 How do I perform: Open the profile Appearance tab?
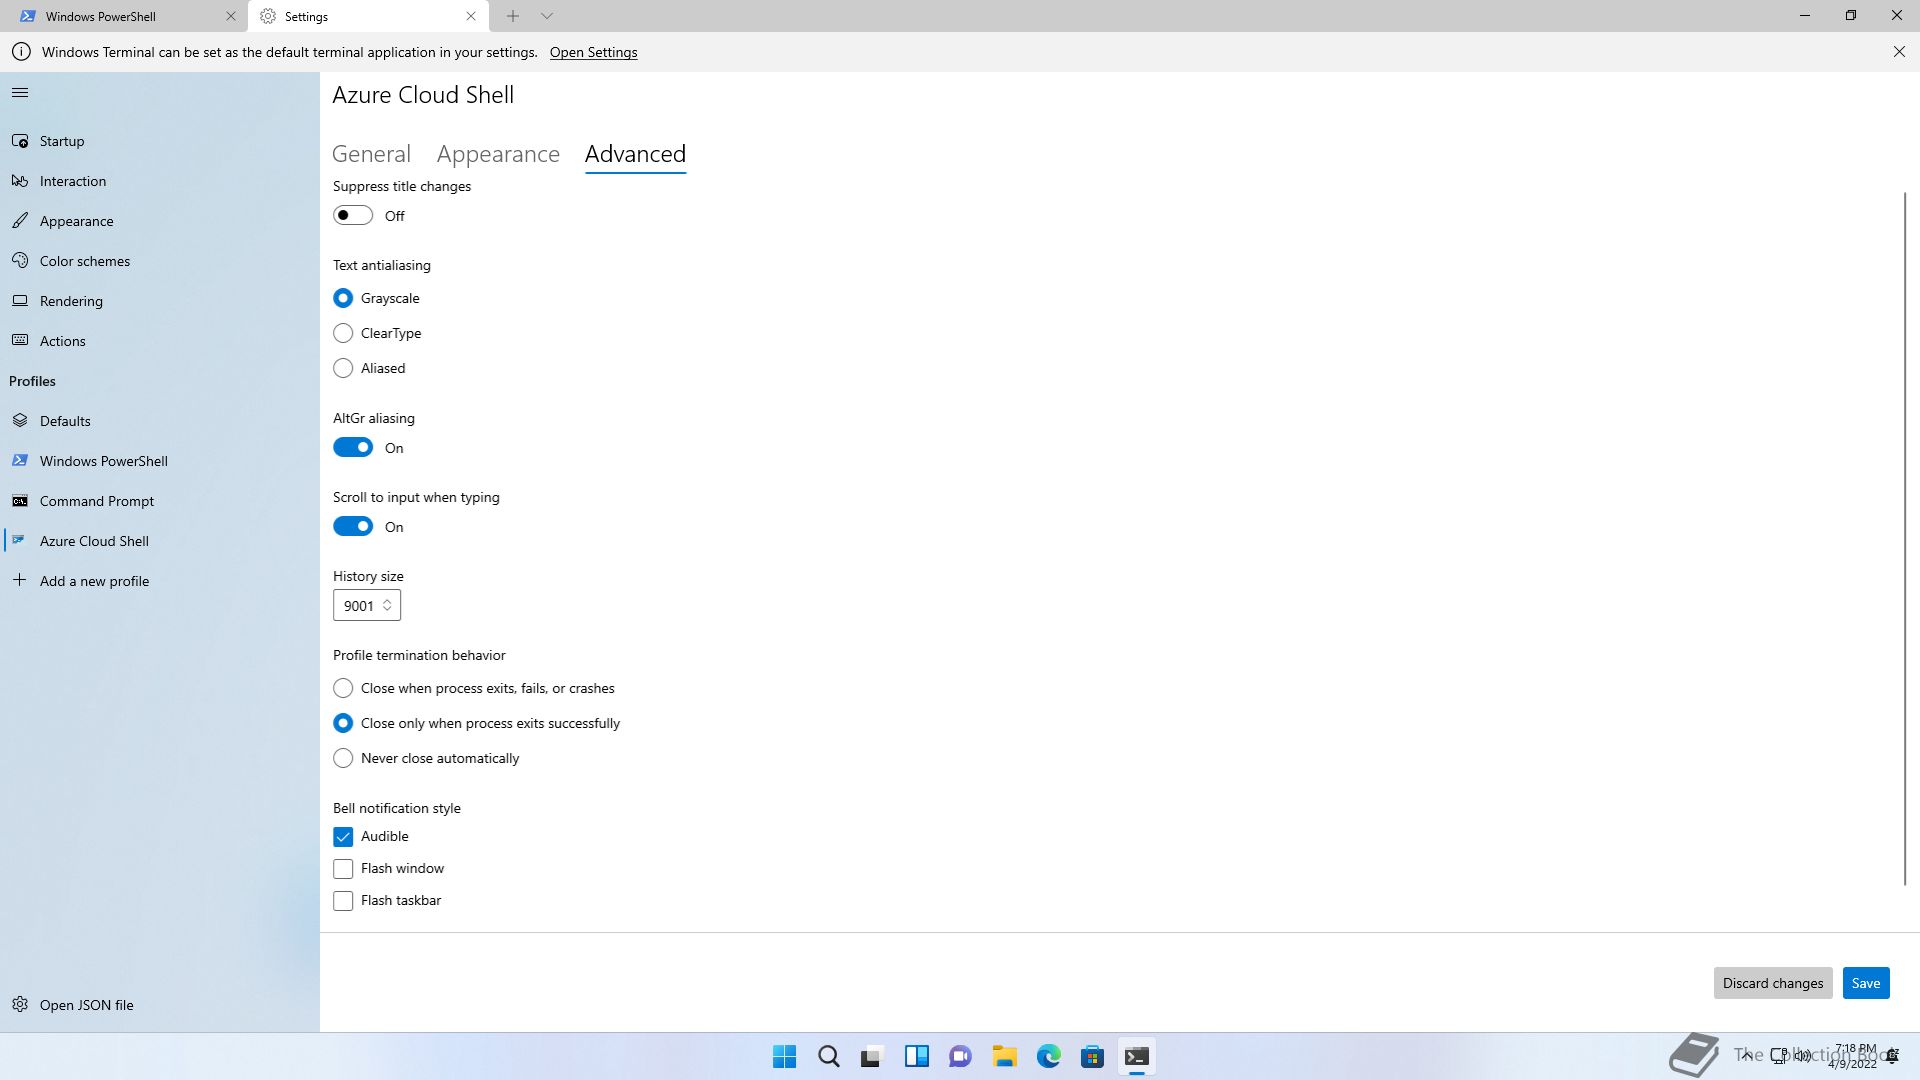tap(498, 154)
